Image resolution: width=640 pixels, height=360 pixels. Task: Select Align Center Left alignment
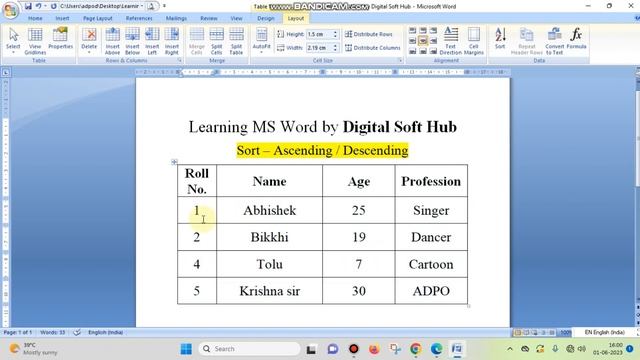point(413,41)
